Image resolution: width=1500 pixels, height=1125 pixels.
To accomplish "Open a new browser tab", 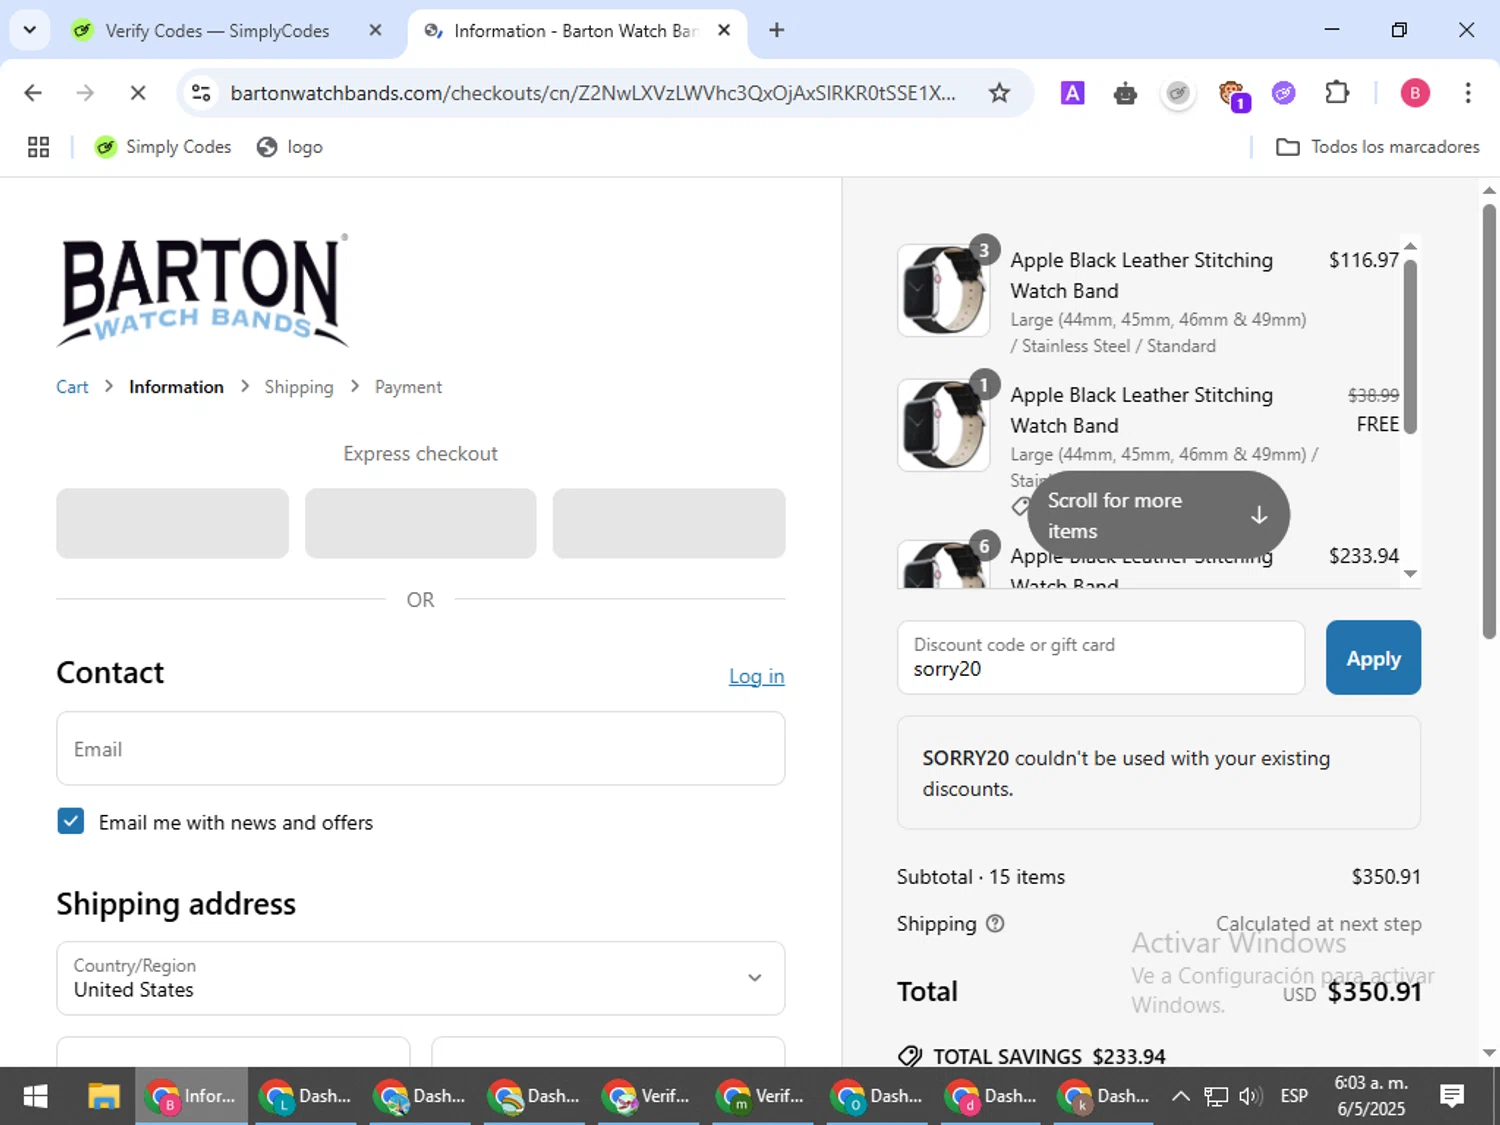I will coord(776,30).
